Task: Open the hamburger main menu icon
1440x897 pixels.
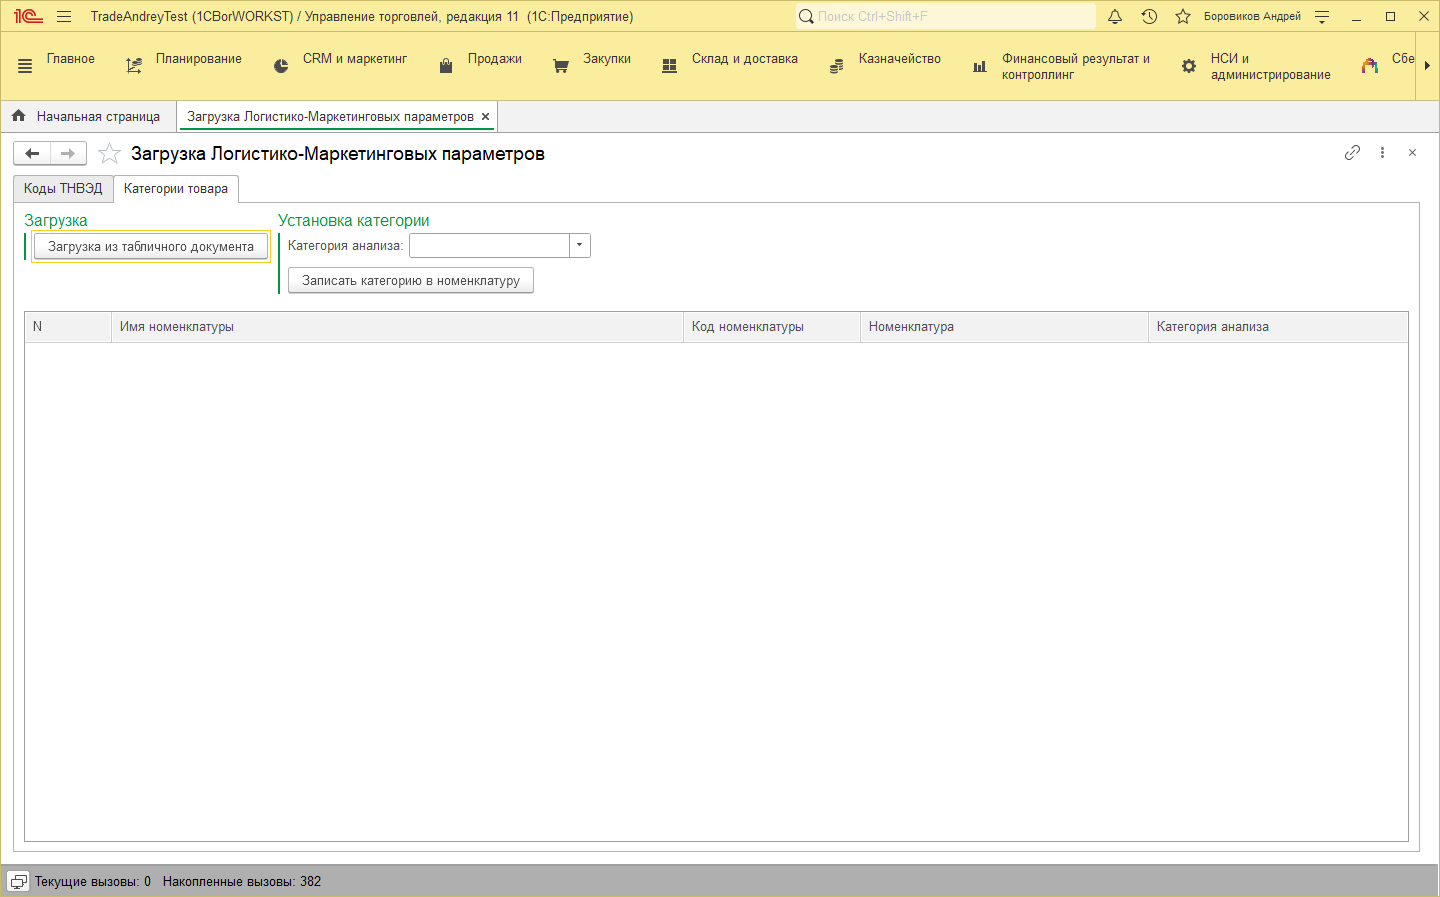Action: (x=64, y=17)
